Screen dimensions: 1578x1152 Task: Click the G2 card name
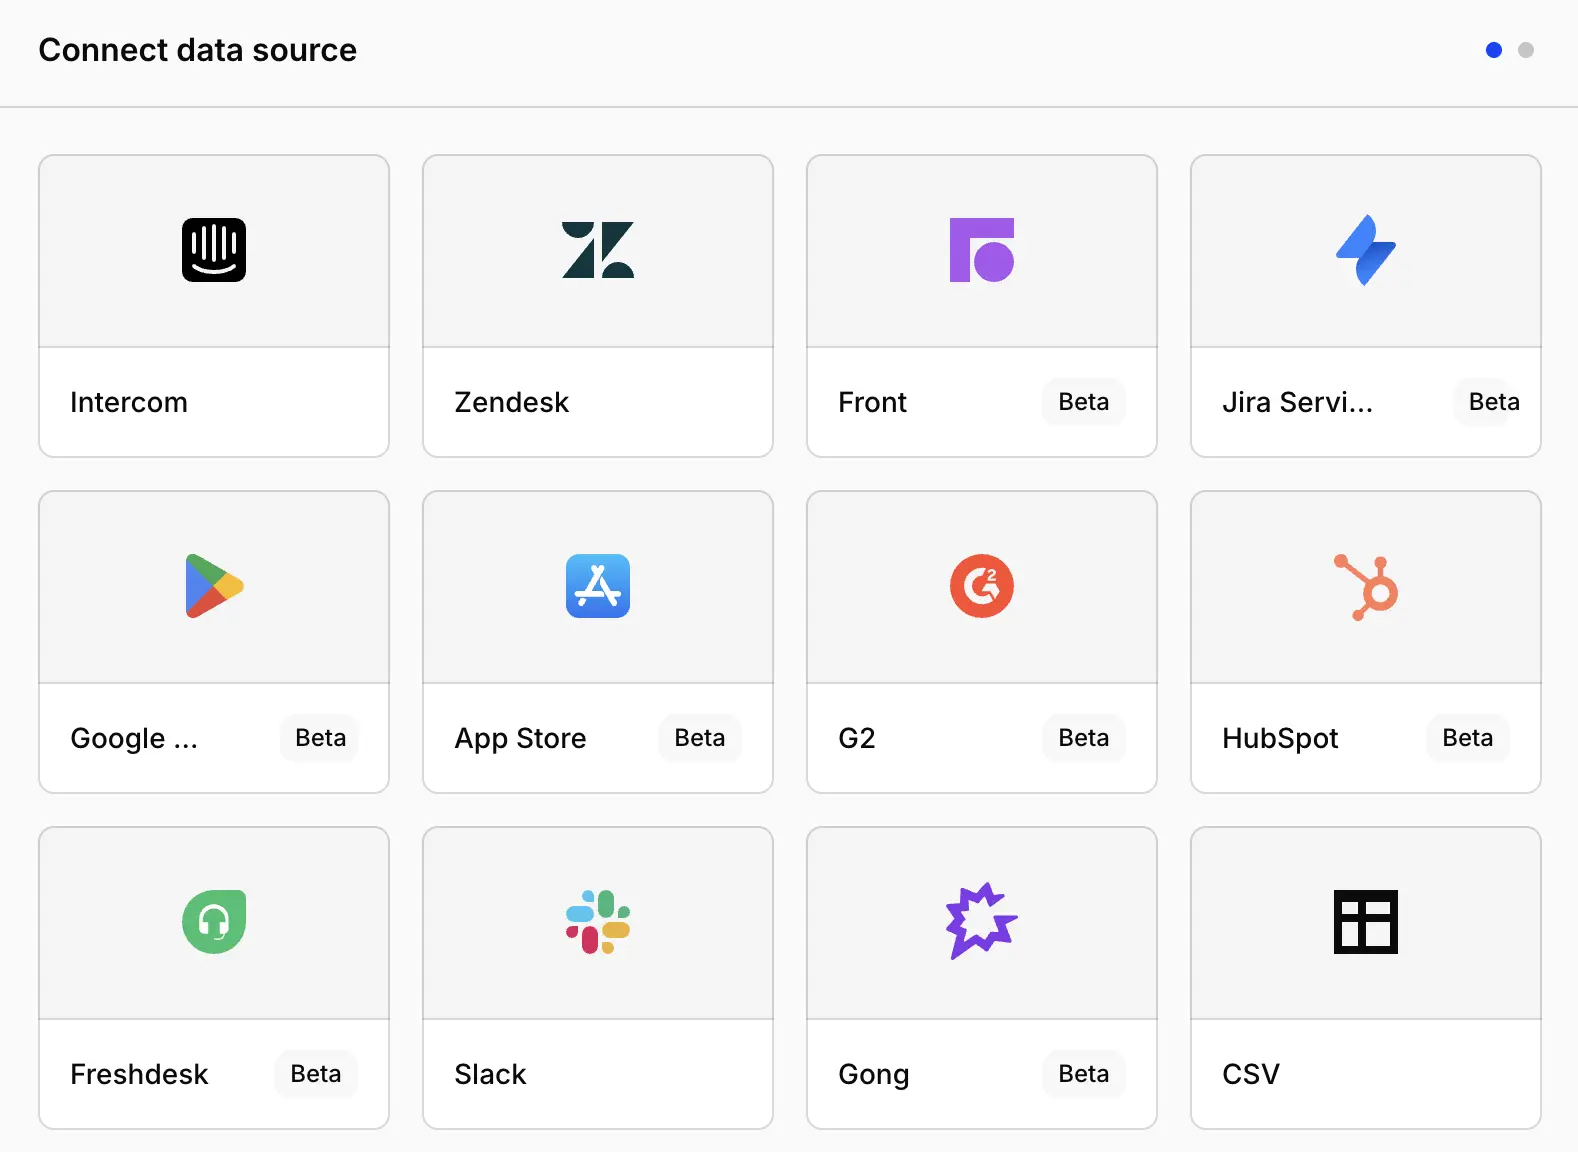pos(857,738)
